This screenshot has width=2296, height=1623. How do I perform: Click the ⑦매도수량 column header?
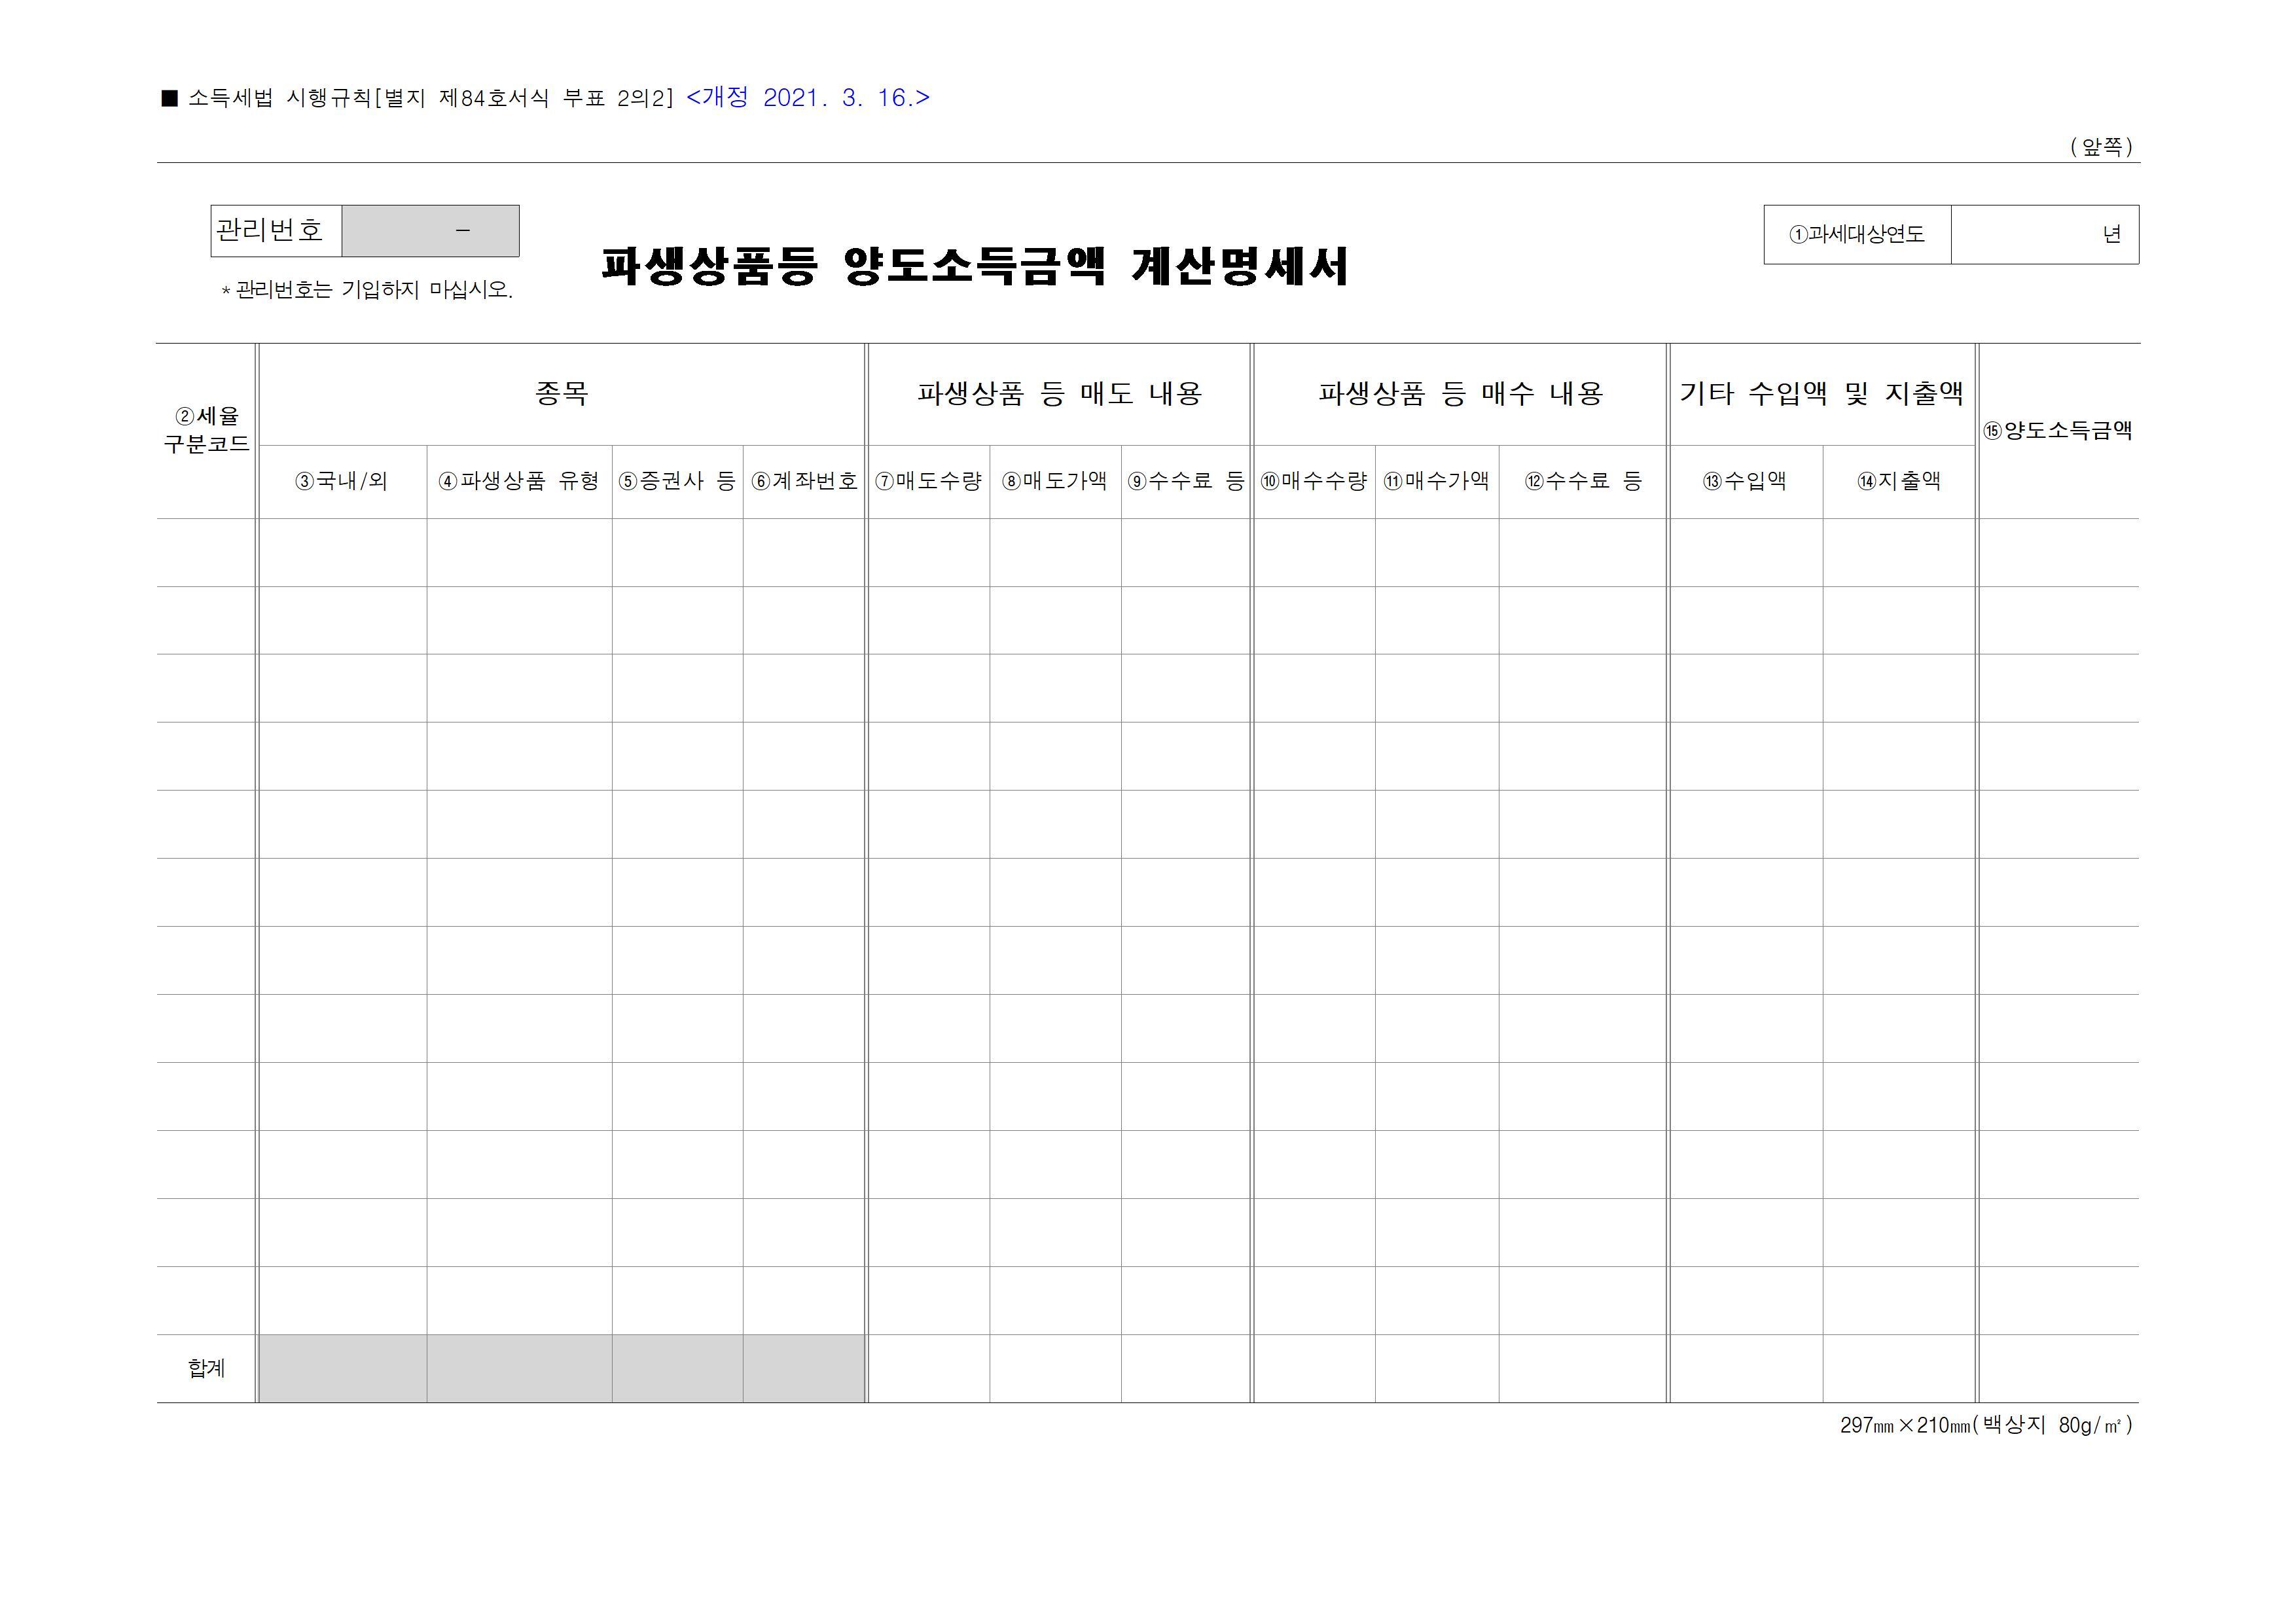tap(928, 481)
